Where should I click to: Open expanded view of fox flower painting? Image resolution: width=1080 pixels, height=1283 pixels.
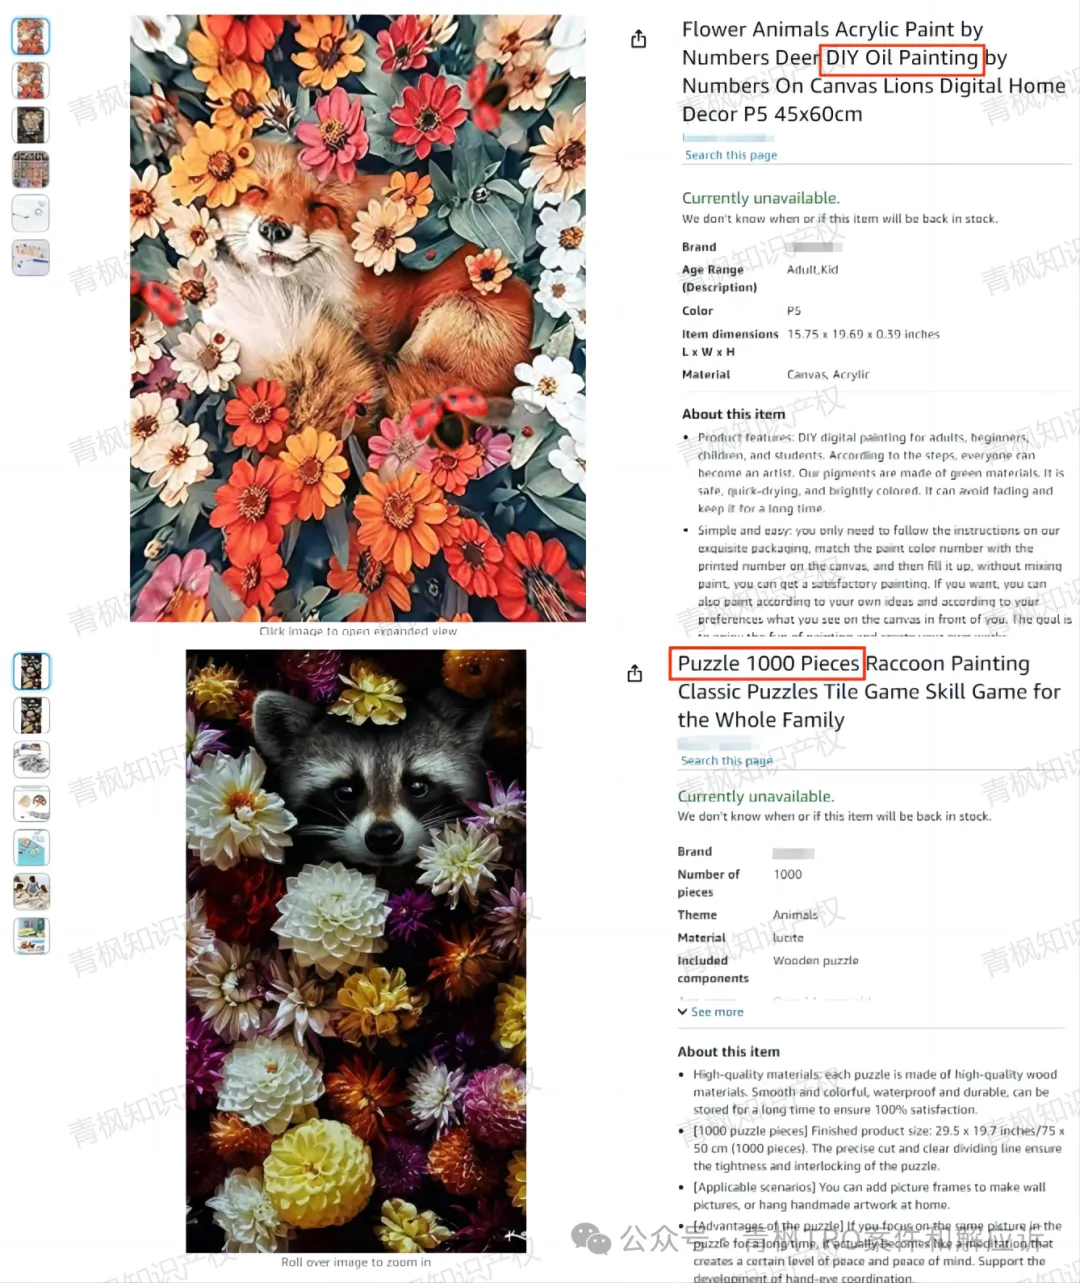[x=358, y=318]
